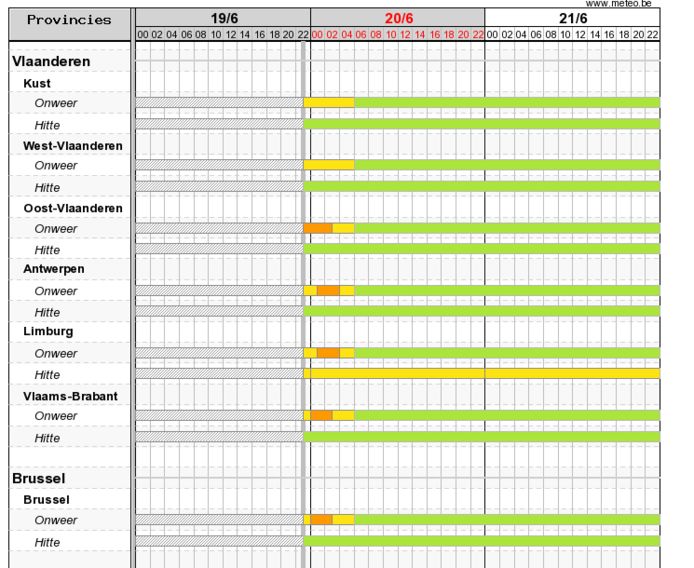Select the Oost-Vlaanderen province label
The height and width of the screenshot is (568, 694).
pyautogui.click(x=73, y=208)
